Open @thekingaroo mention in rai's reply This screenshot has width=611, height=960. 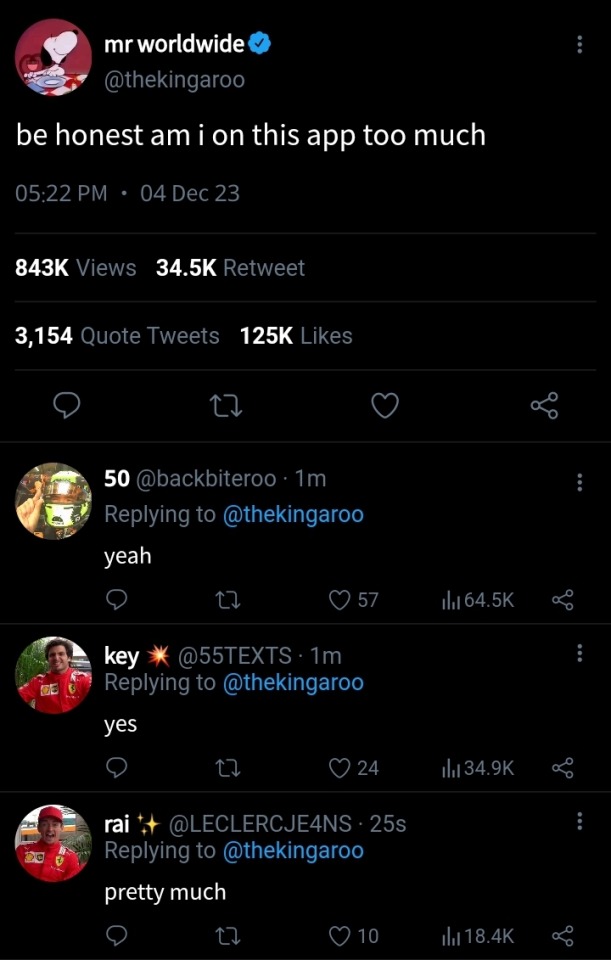coord(293,851)
